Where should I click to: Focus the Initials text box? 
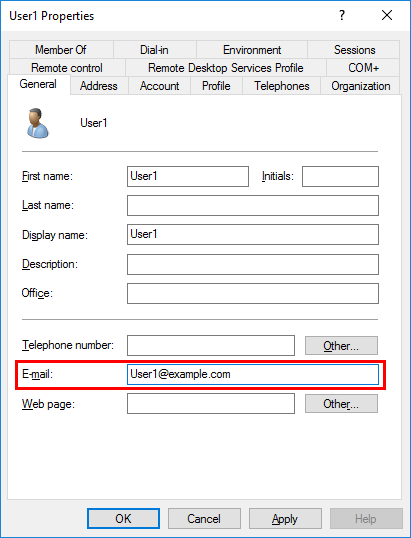pos(340,176)
